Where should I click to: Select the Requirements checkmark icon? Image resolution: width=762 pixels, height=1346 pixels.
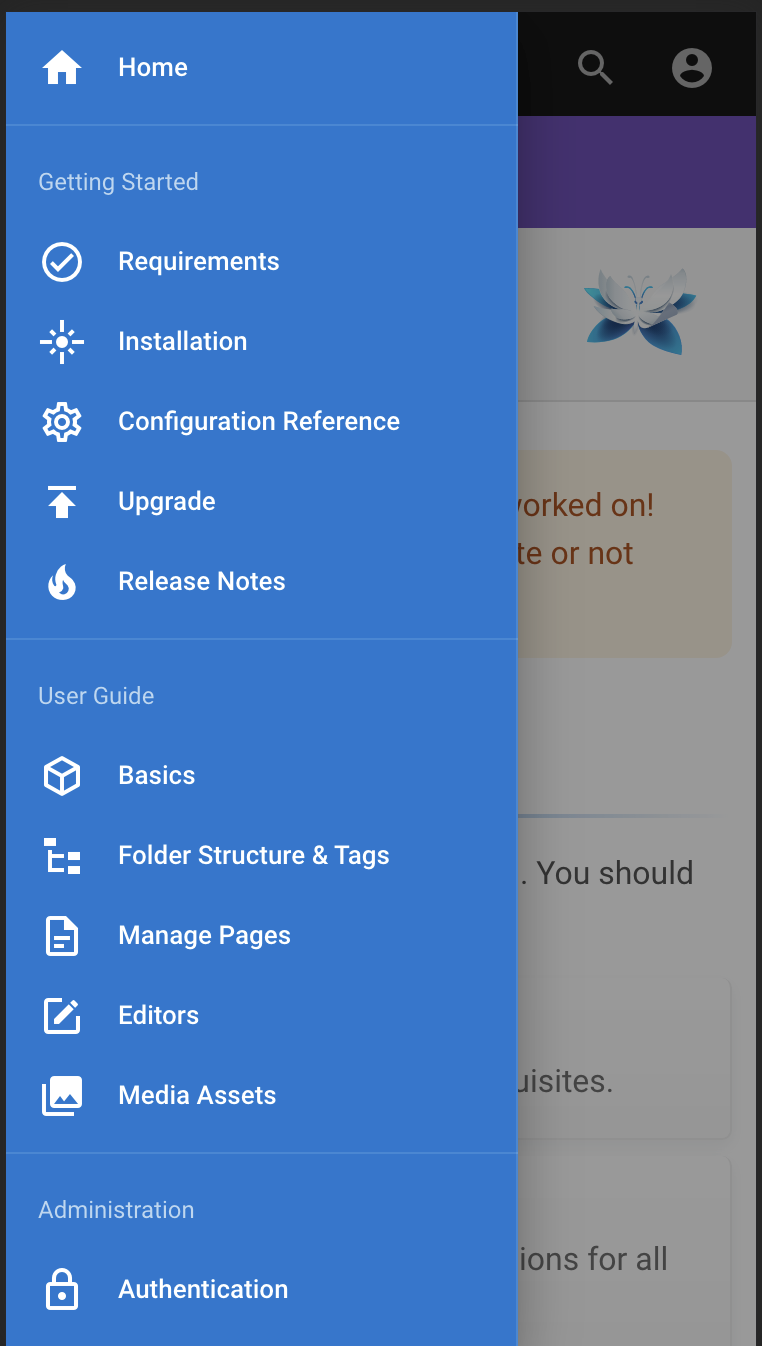click(62, 262)
